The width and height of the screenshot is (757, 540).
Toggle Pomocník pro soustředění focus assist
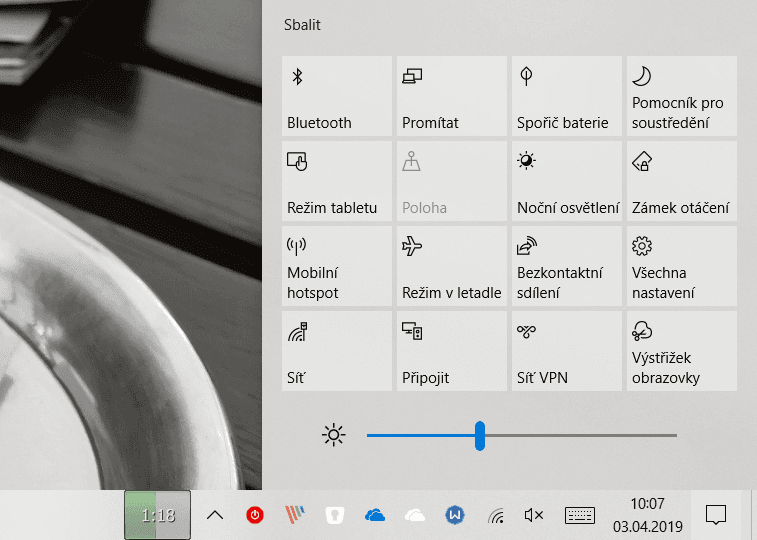(x=682, y=96)
